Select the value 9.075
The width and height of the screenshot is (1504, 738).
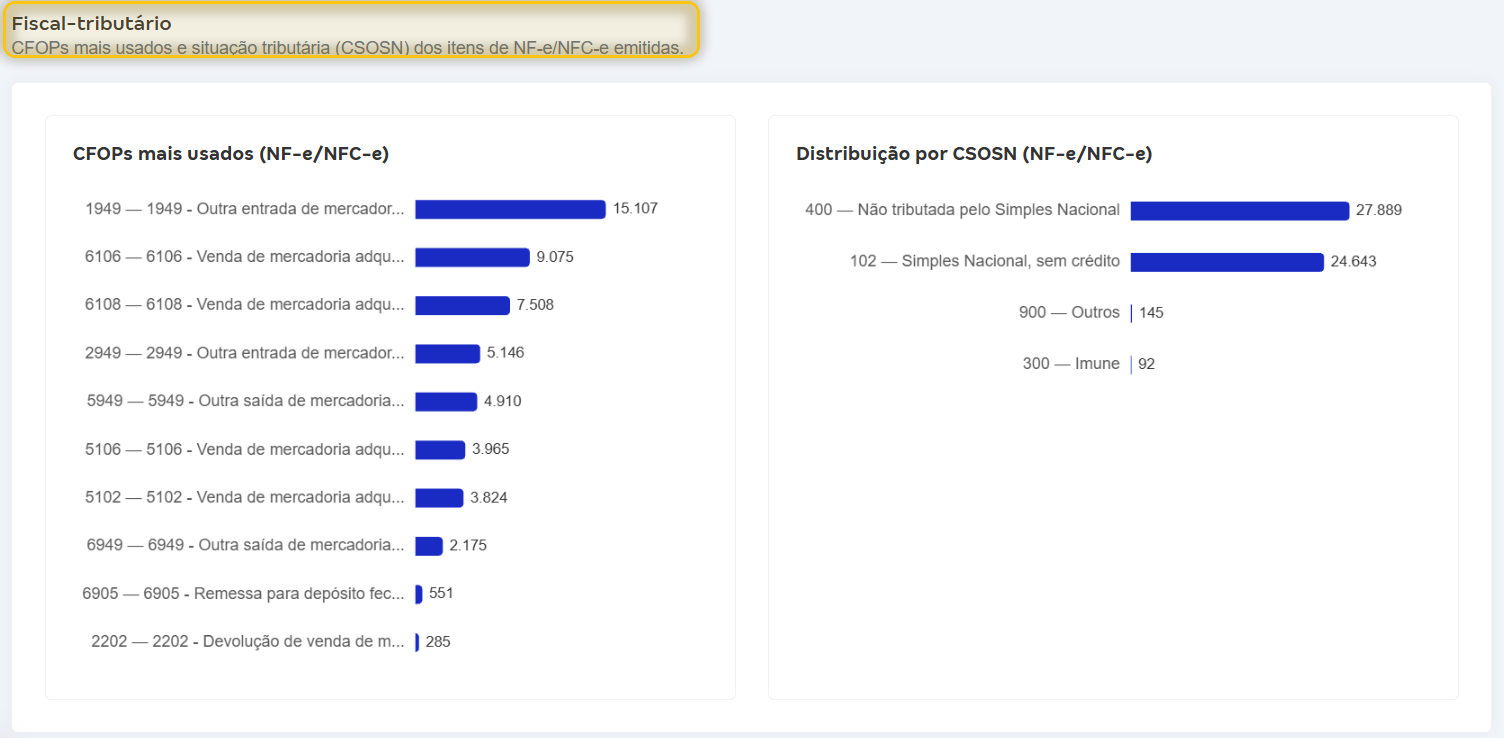click(555, 257)
